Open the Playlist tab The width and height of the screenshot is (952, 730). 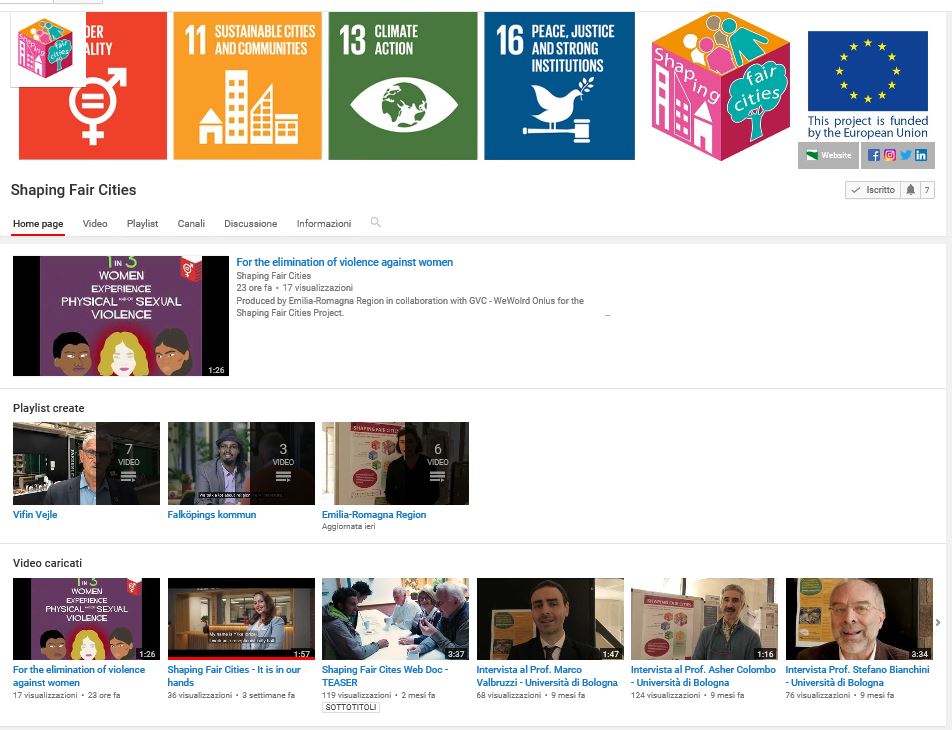[142, 224]
